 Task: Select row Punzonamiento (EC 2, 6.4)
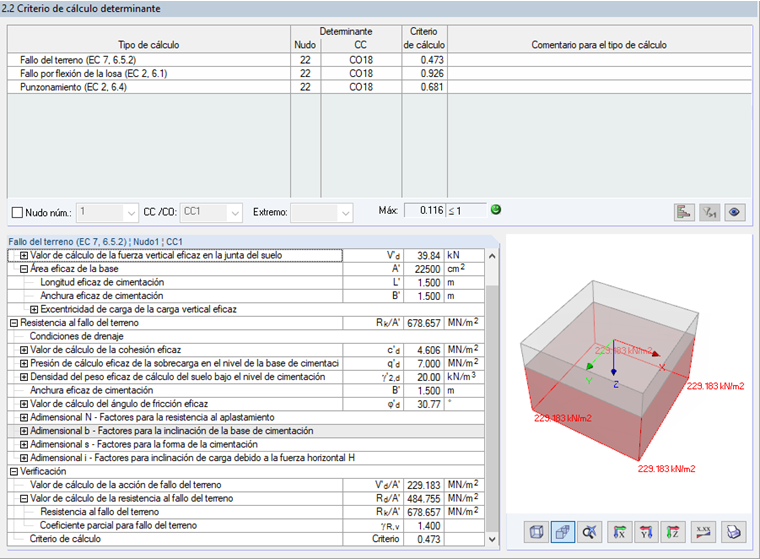point(379,87)
